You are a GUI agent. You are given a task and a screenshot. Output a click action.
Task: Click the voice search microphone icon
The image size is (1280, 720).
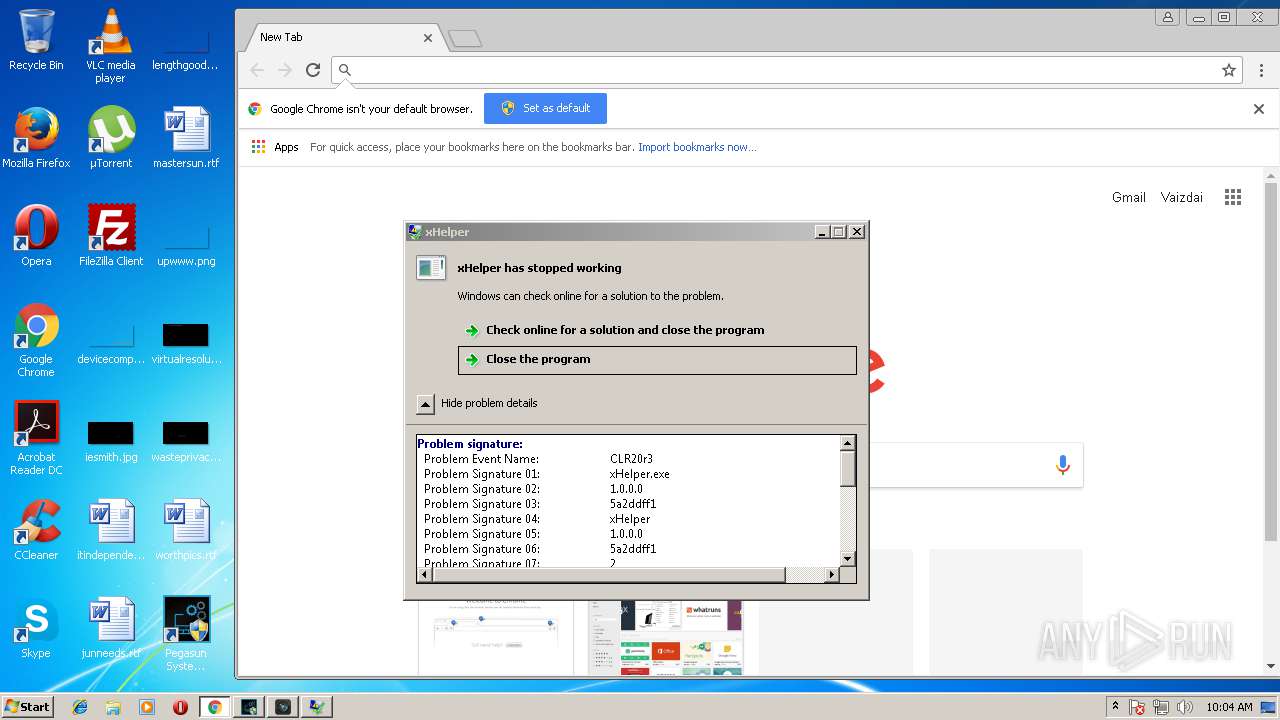click(1062, 465)
